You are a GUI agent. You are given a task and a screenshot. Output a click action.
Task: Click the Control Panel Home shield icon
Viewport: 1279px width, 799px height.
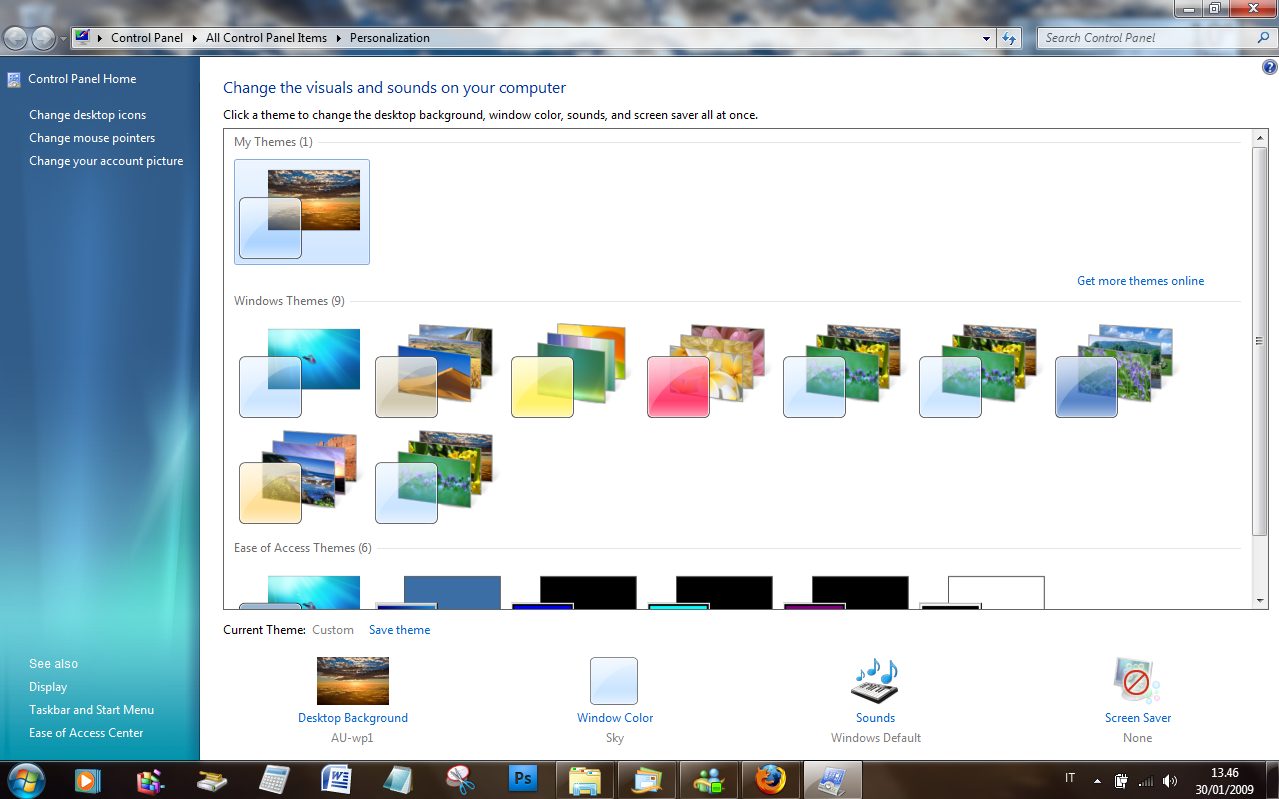pyautogui.click(x=14, y=79)
